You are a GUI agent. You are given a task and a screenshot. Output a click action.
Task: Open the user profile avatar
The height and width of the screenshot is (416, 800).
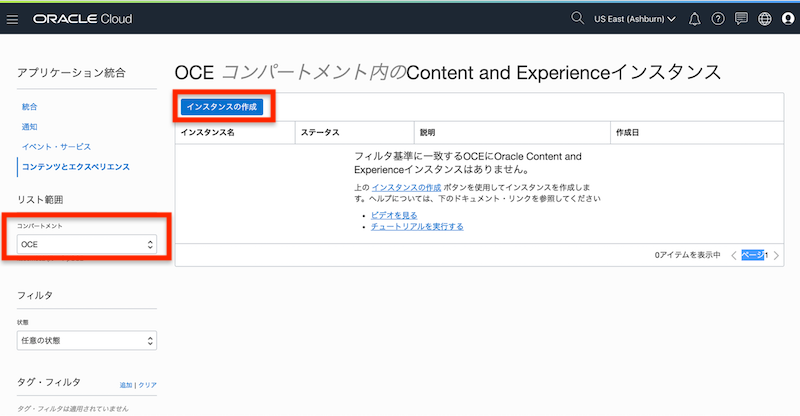tap(788, 19)
